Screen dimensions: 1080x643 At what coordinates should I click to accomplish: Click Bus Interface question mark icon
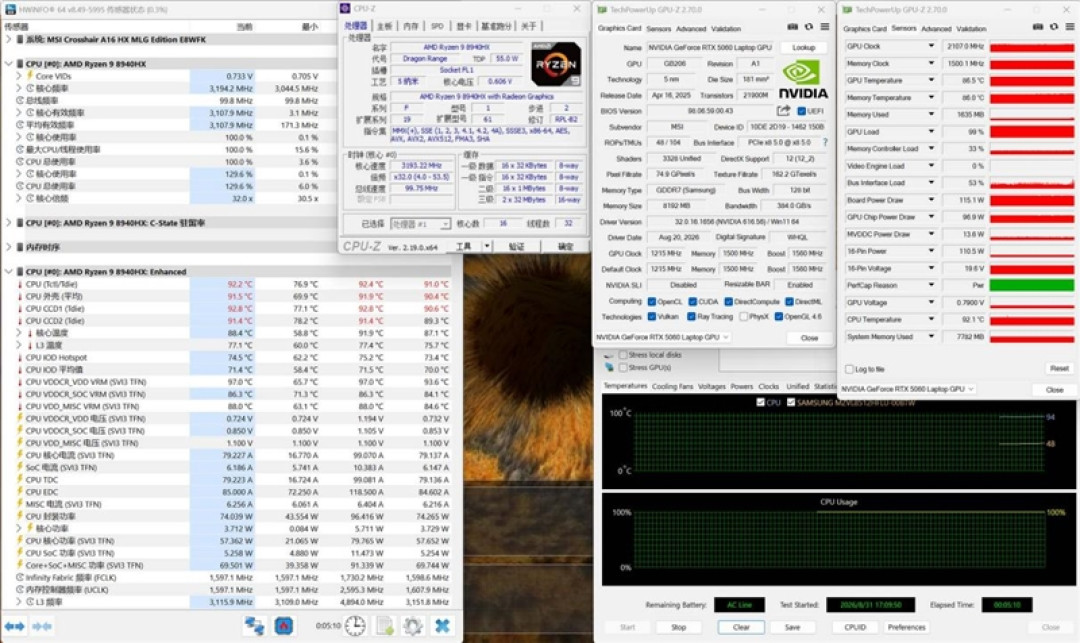[x=824, y=143]
